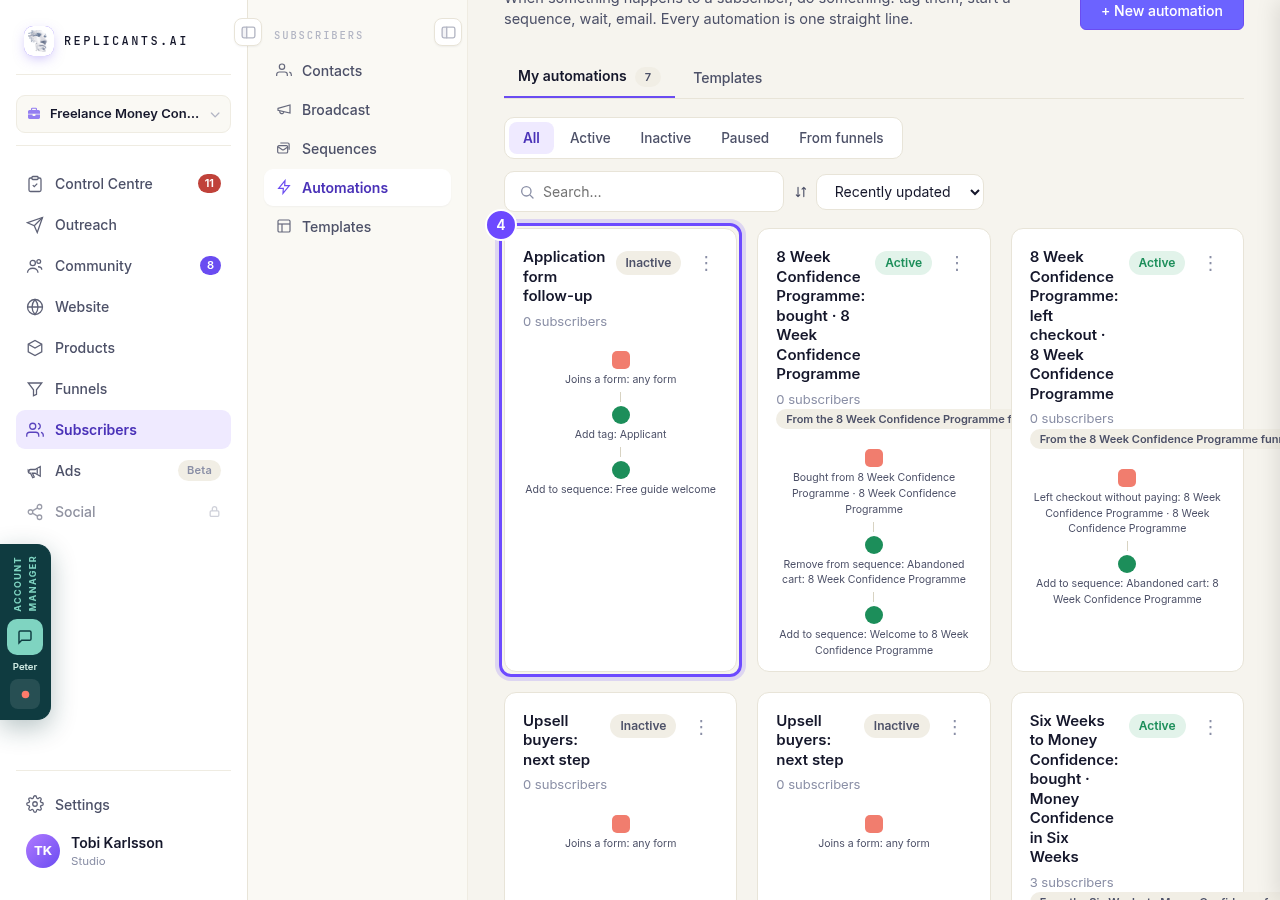Collapse the Subscribers sub-panel icon
The image size is (1280, 900).
coord(448,32)
